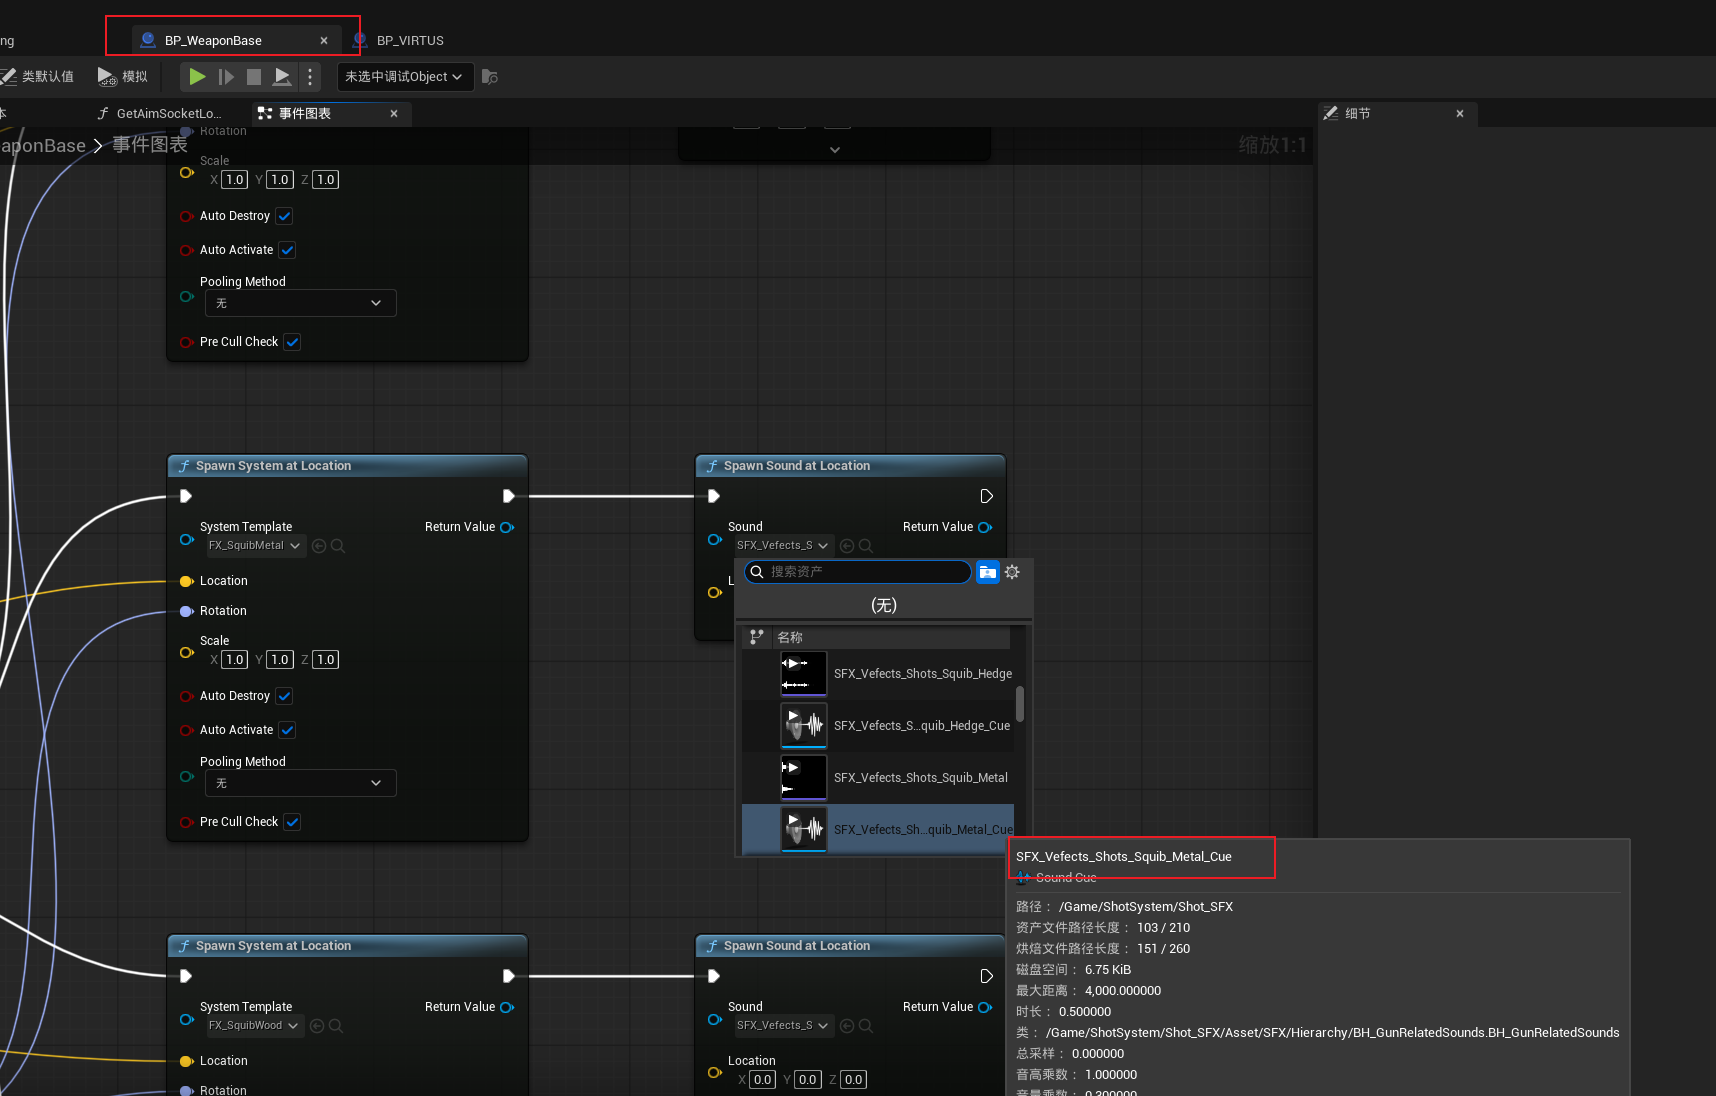Open the FX_SquibMetal System Template dropdown
The height and width of the screenshot is (1096, 1716).
tap(255, 546)
